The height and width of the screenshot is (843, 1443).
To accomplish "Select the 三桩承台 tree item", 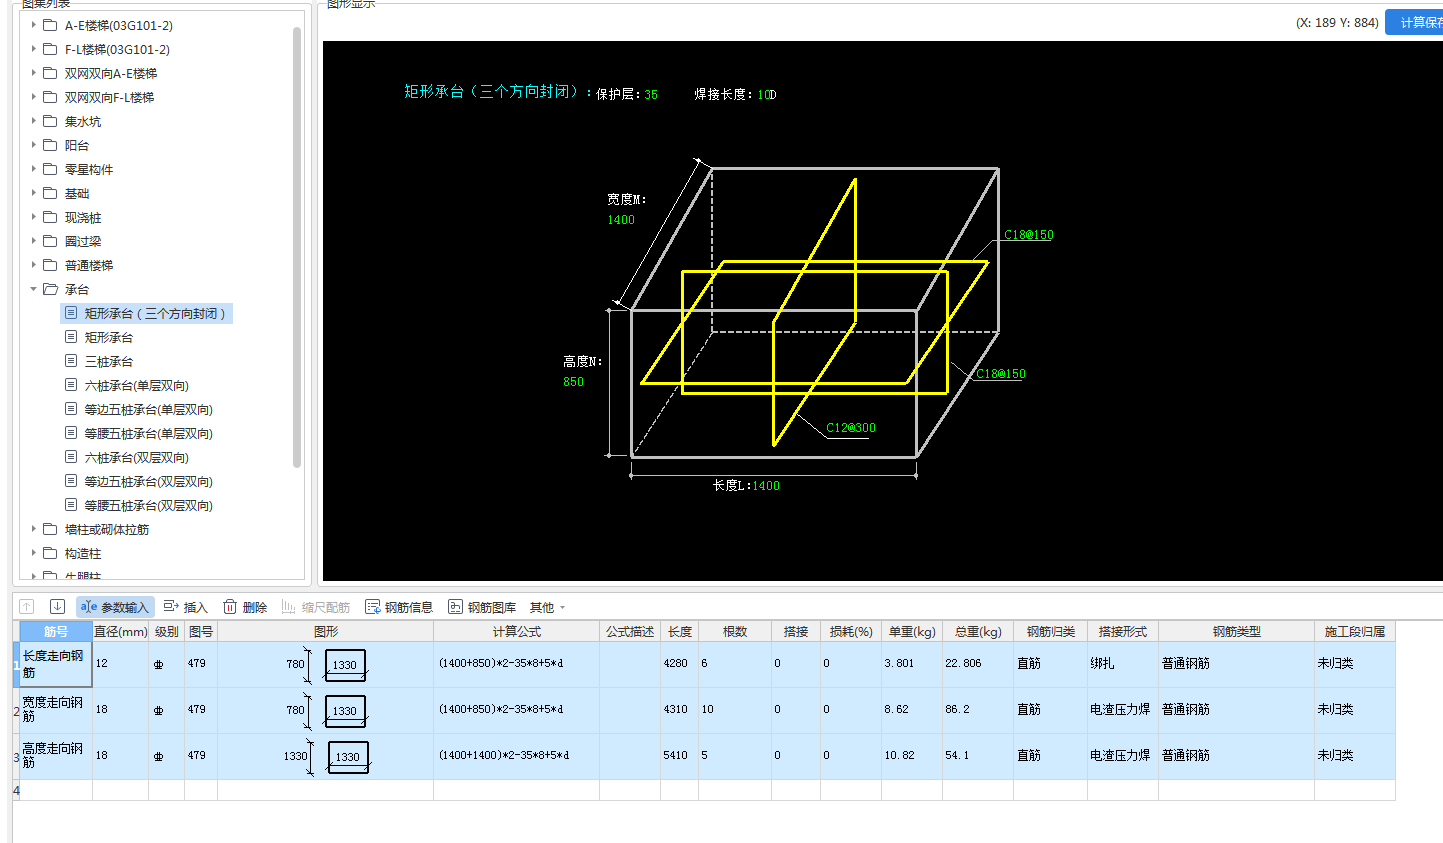I will [x=108, y=361].
